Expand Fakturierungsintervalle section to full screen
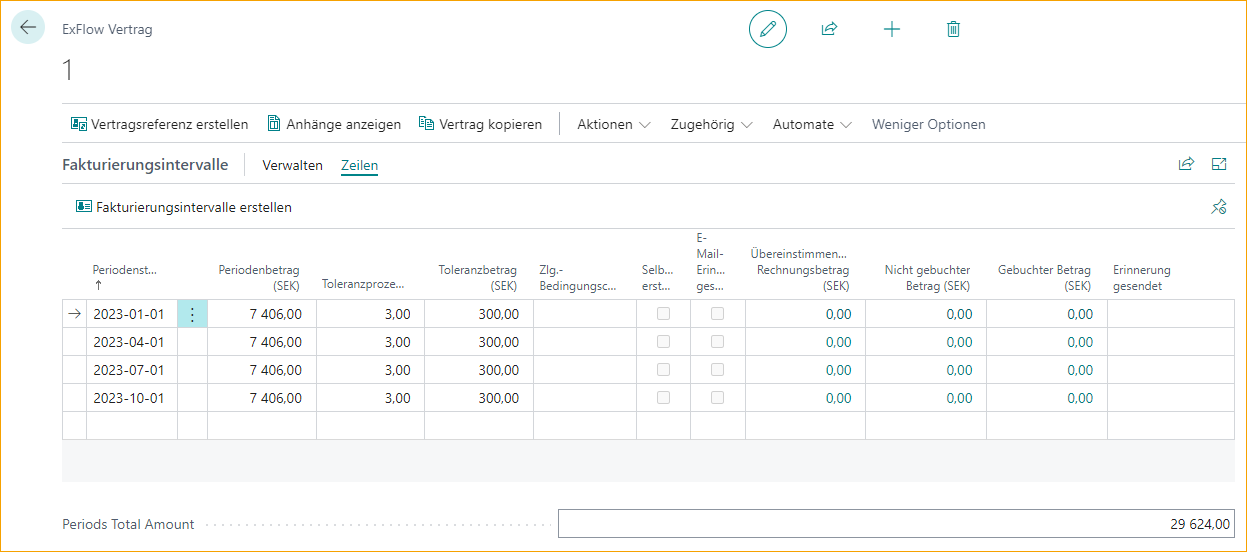The height and width of the screenshot is (552, 1247). (1219, 164)
